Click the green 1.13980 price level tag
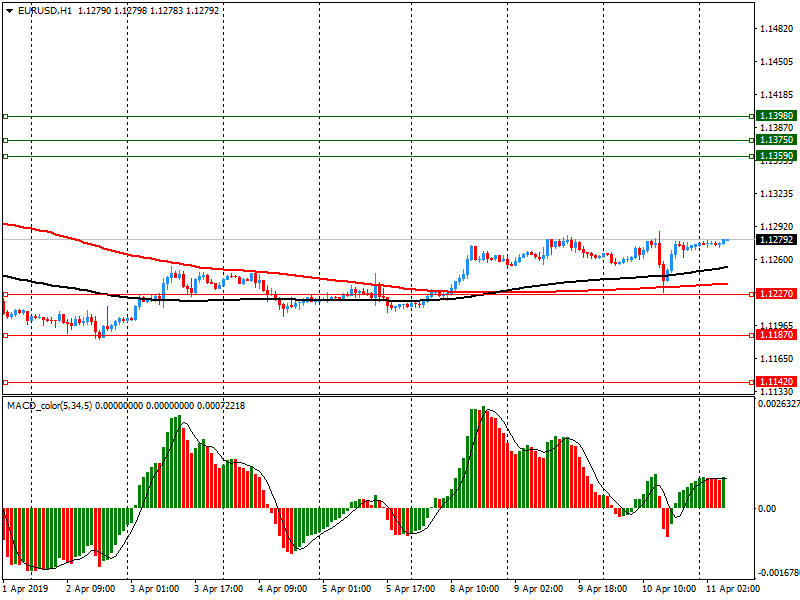This screenshot has width=800, height=600. 776,116
